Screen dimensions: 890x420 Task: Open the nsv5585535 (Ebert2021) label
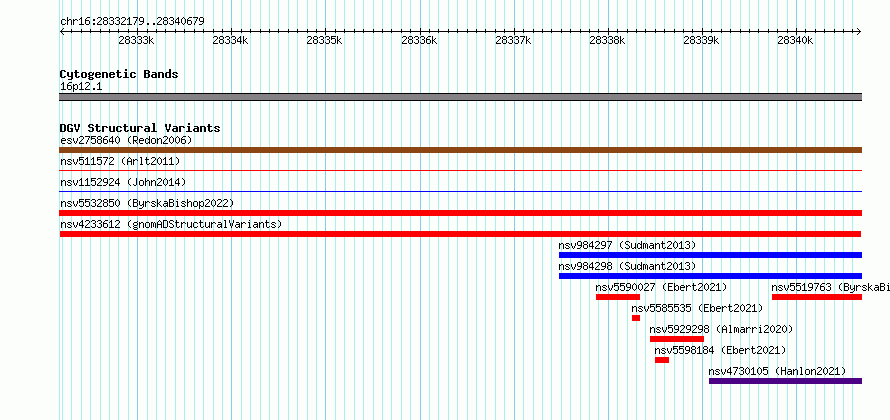pos(697,308)
